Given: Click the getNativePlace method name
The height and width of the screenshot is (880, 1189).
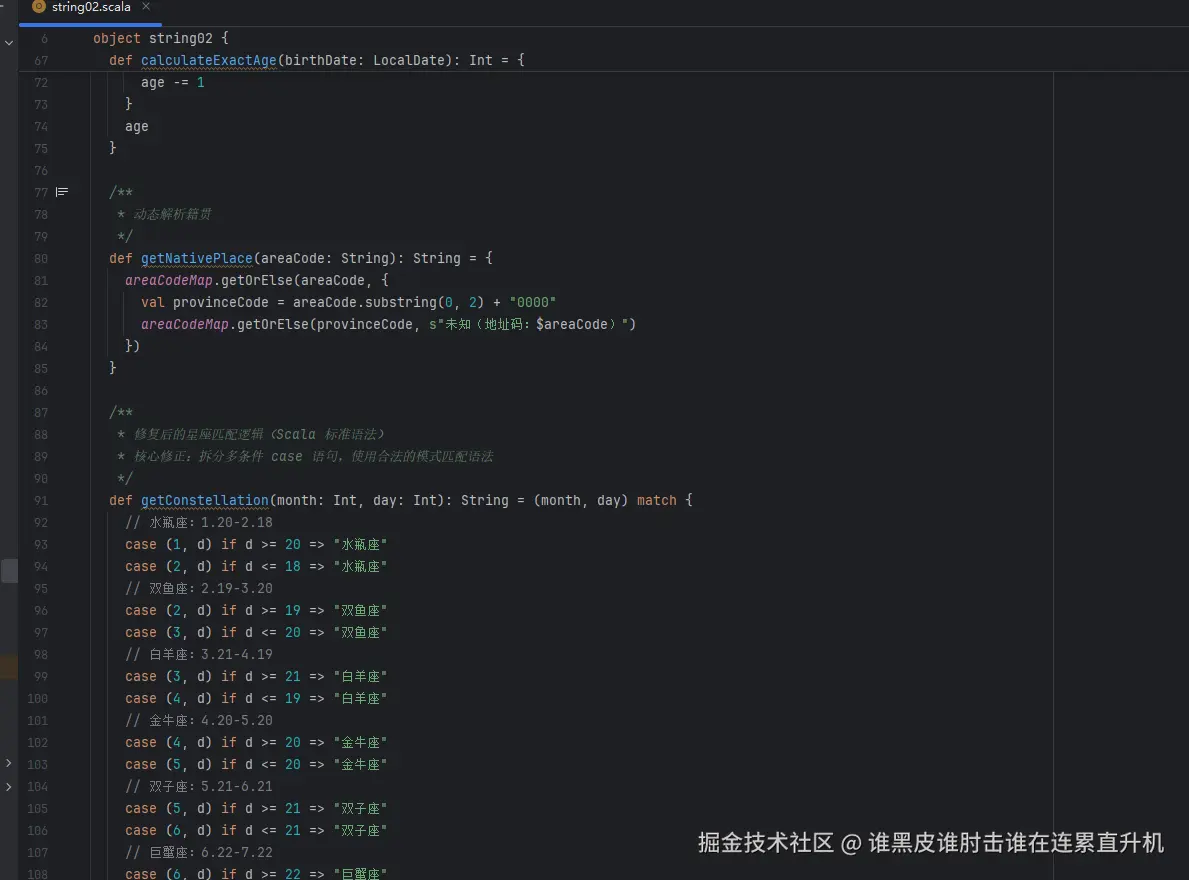Looking at the screenshot, I should point(196,258).
